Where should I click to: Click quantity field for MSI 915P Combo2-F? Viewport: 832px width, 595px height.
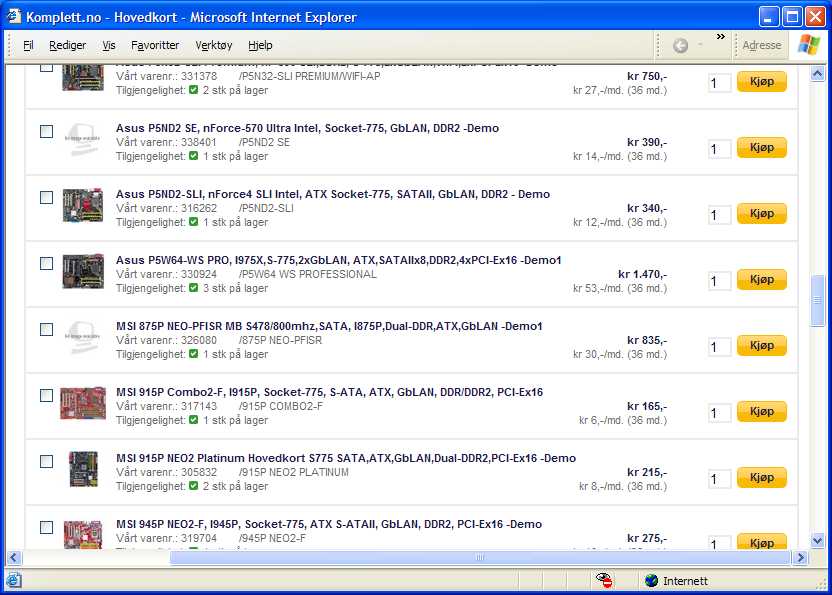(x=720, y=412)
